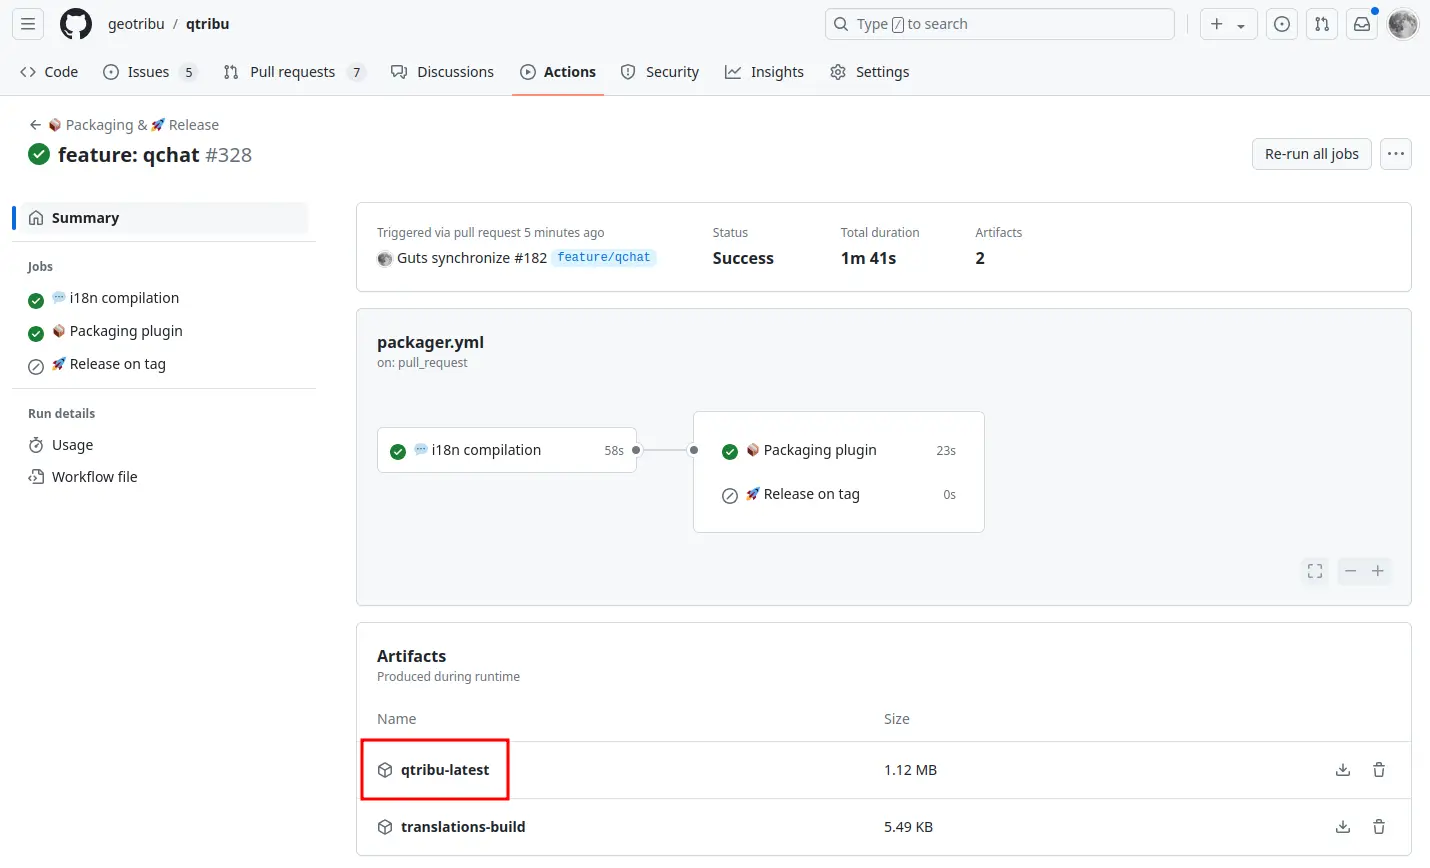
Task: Delete the qtribu-latest artifact
Action: (x=1379, y=770)
